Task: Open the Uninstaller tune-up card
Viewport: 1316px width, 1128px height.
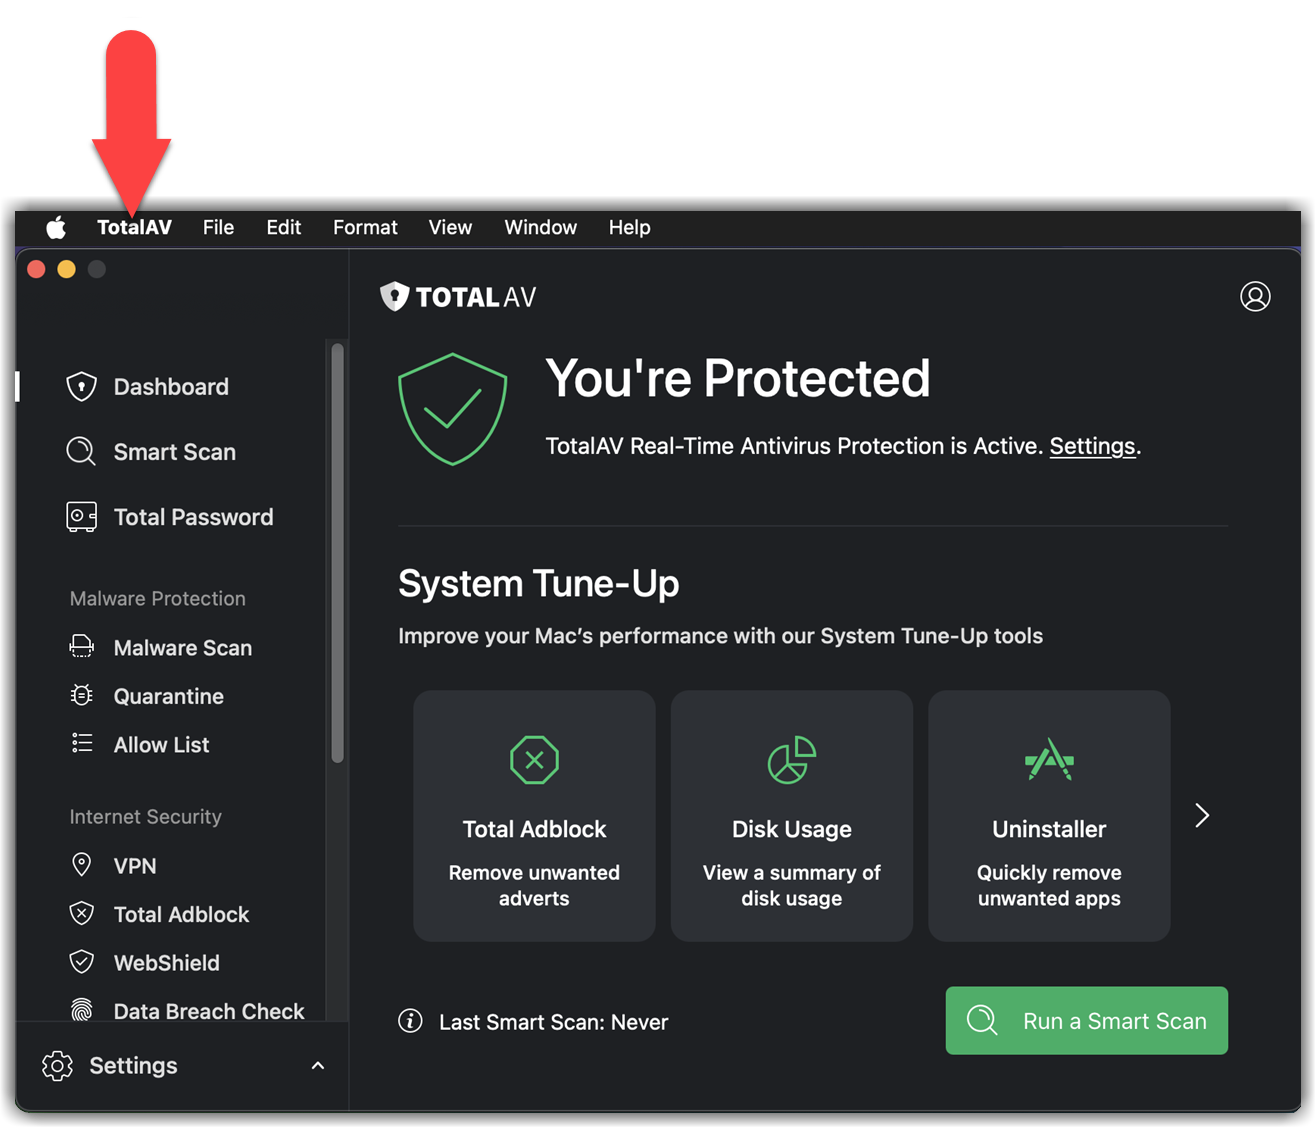Action: pos(1049,816)
